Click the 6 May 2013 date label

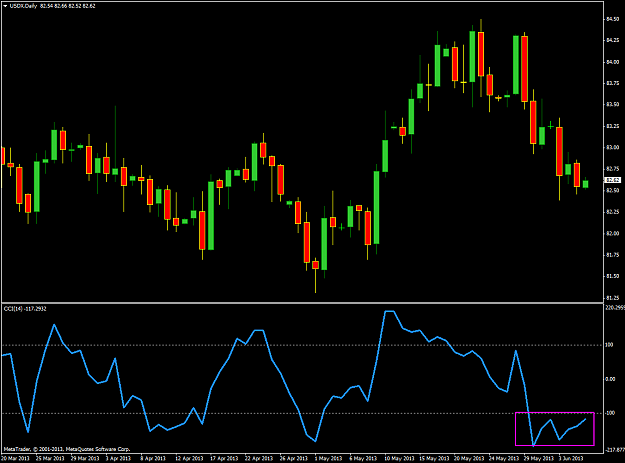[363, 459]
